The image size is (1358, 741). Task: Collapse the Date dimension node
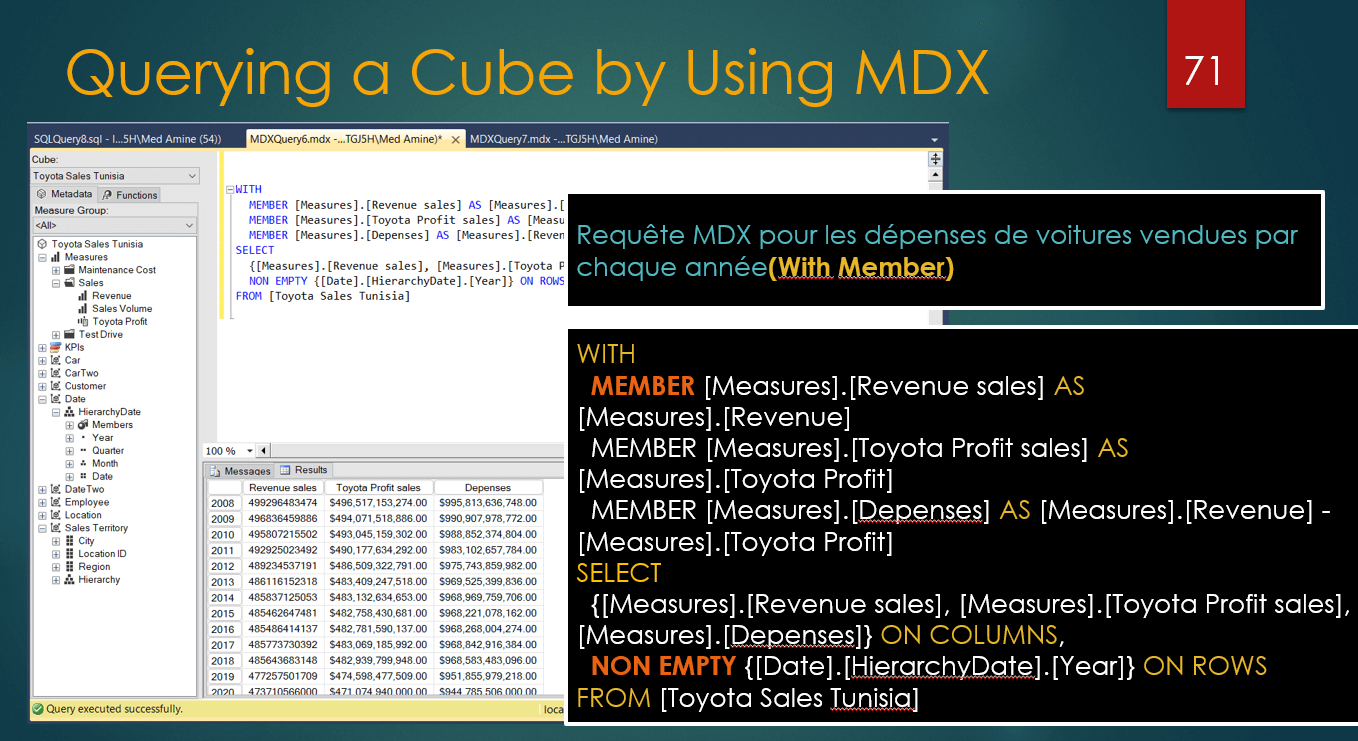[x=42, y=399]
